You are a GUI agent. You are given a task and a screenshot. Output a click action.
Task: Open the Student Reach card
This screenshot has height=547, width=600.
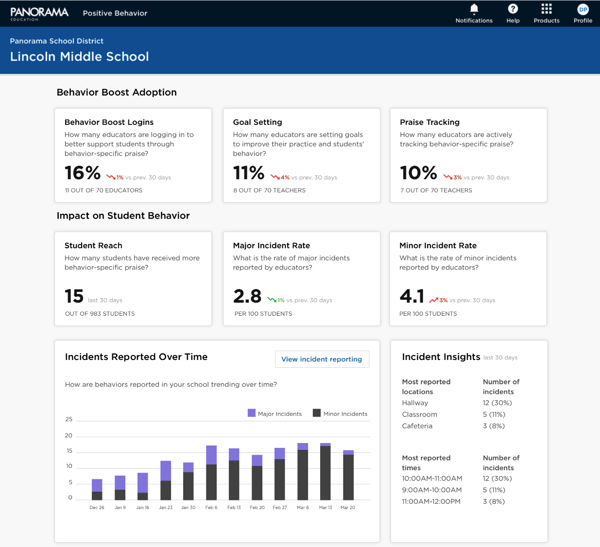pos(133,279)
